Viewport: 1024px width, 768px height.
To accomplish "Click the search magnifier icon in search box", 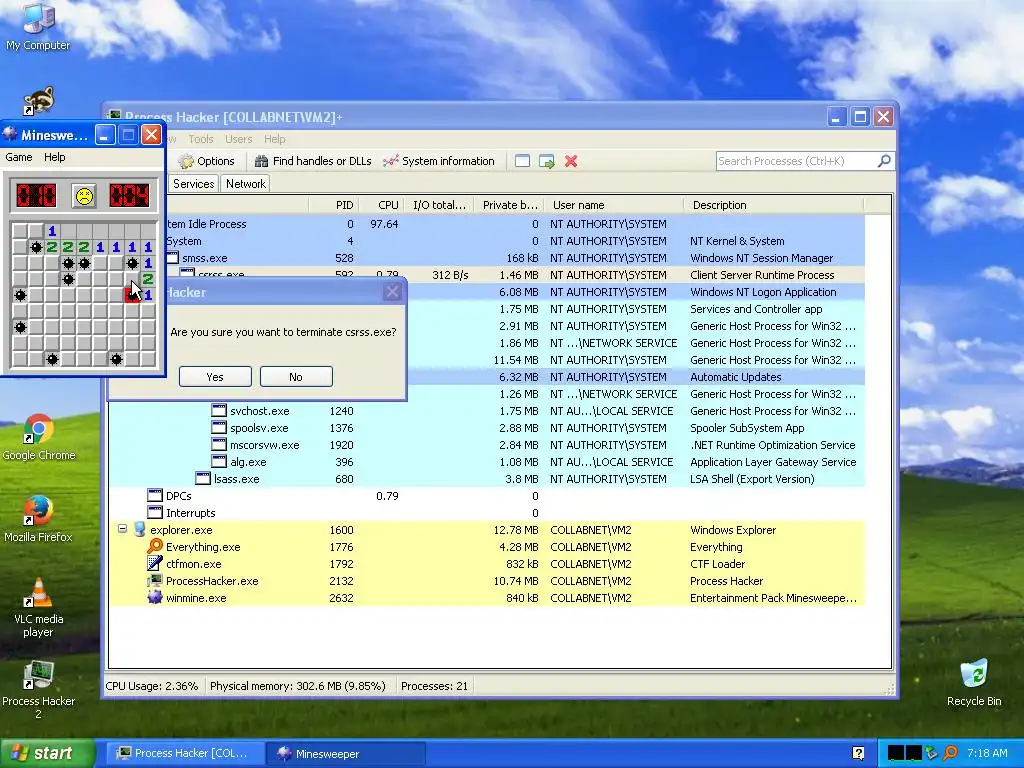I will tap(884, 161).
